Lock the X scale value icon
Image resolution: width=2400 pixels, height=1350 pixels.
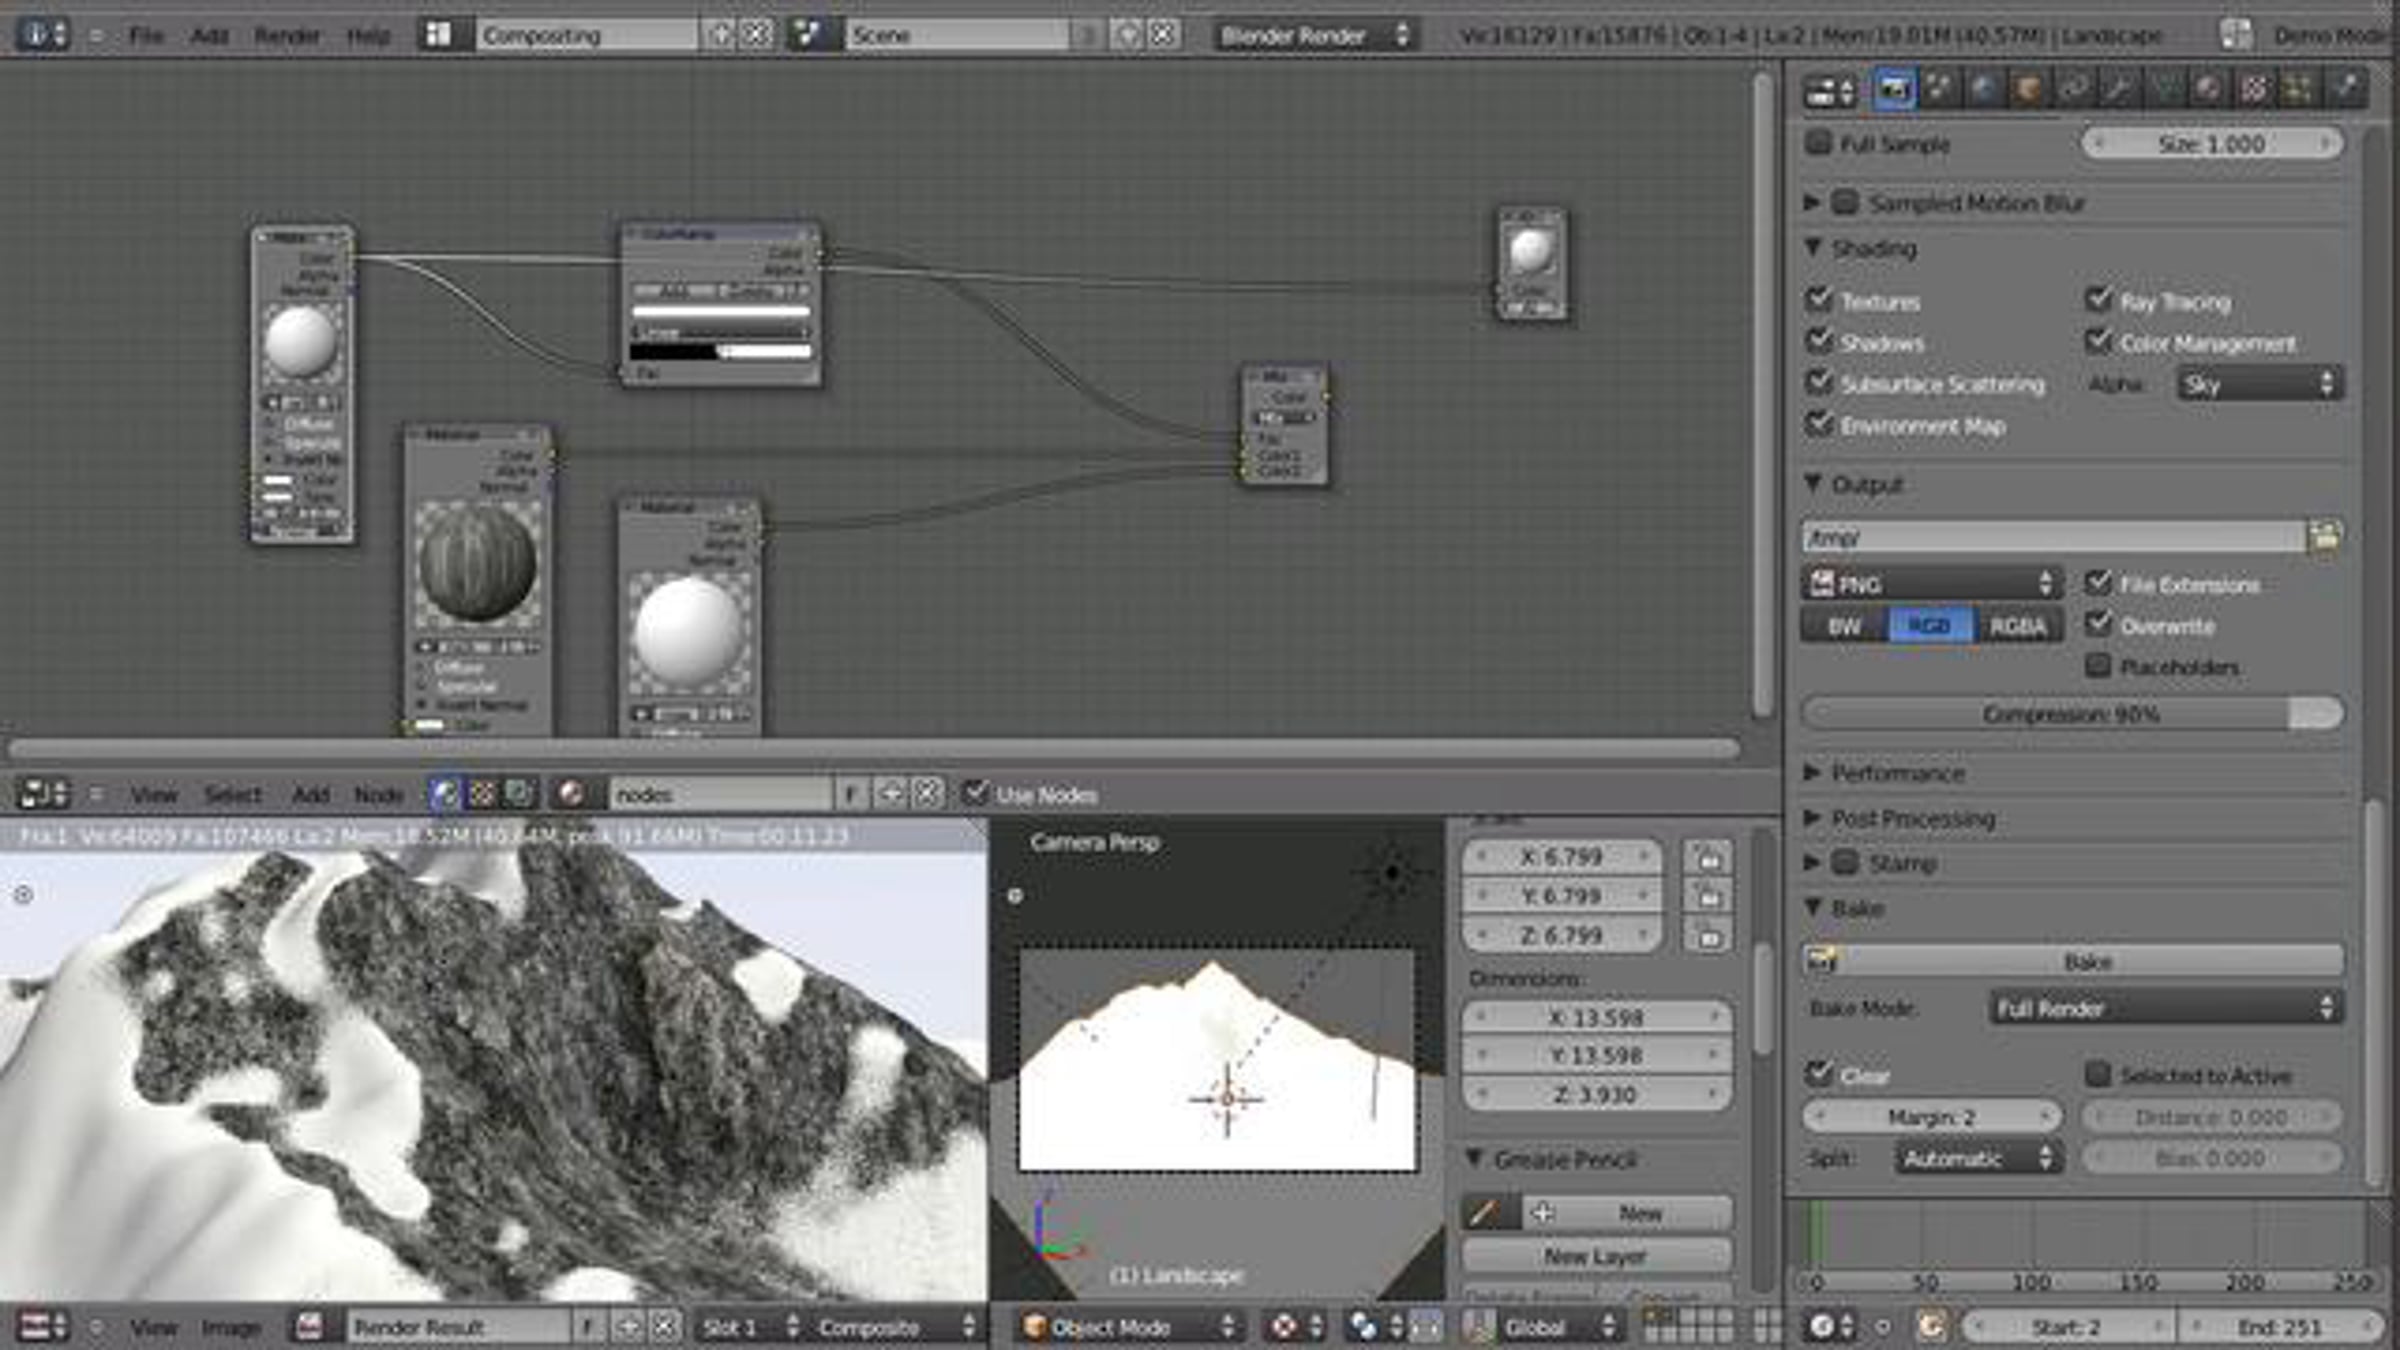coord(1708,857)
